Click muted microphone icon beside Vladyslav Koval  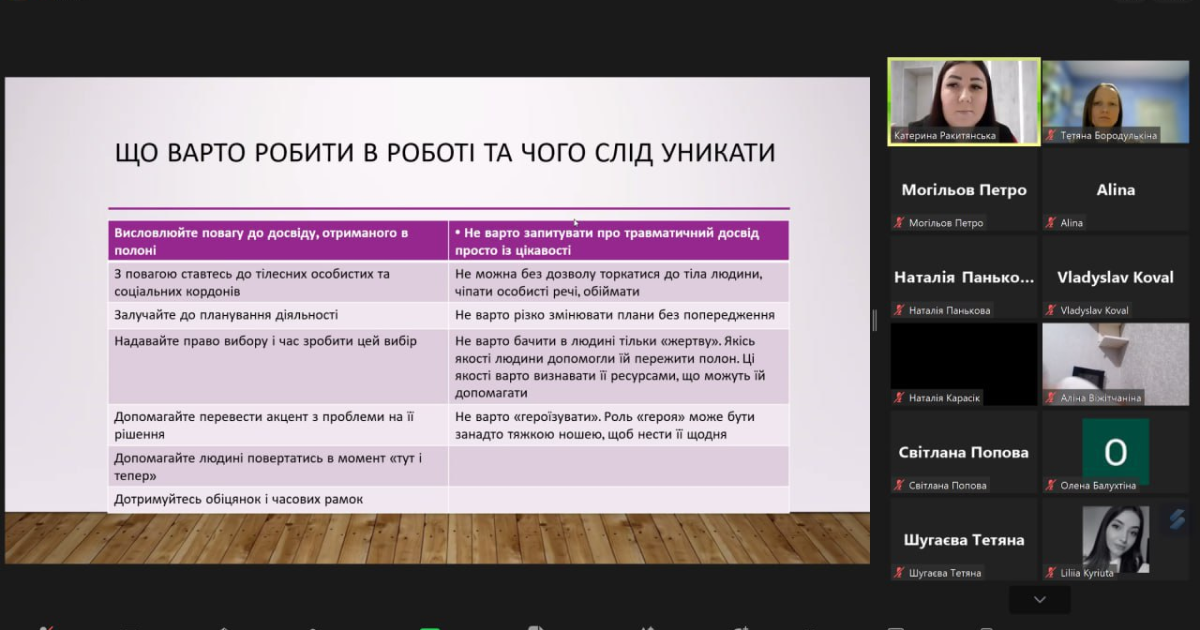(1051, 310)
